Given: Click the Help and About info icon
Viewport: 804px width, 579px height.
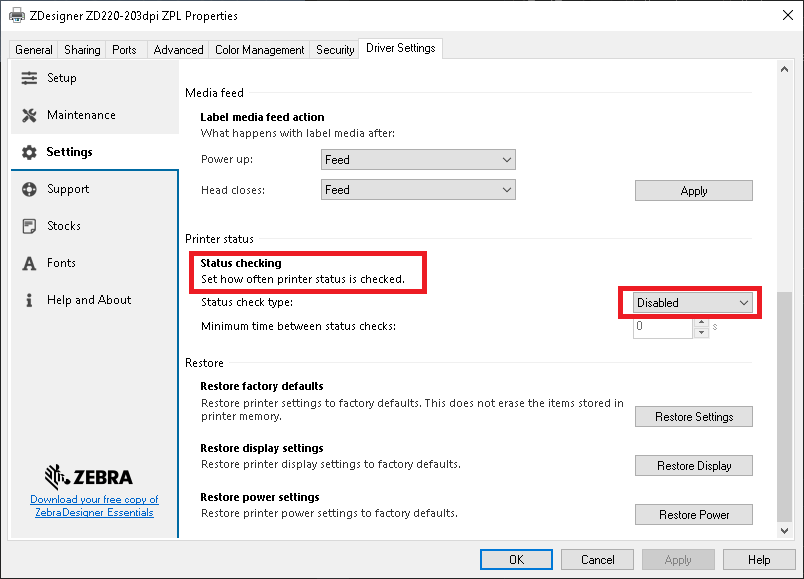Looking at the screenshot, I should [x=29, y=300].
